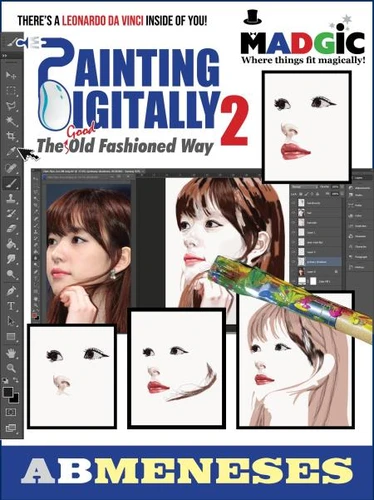Toggle lock transparent pixels in Layers panel

(301, 194)
